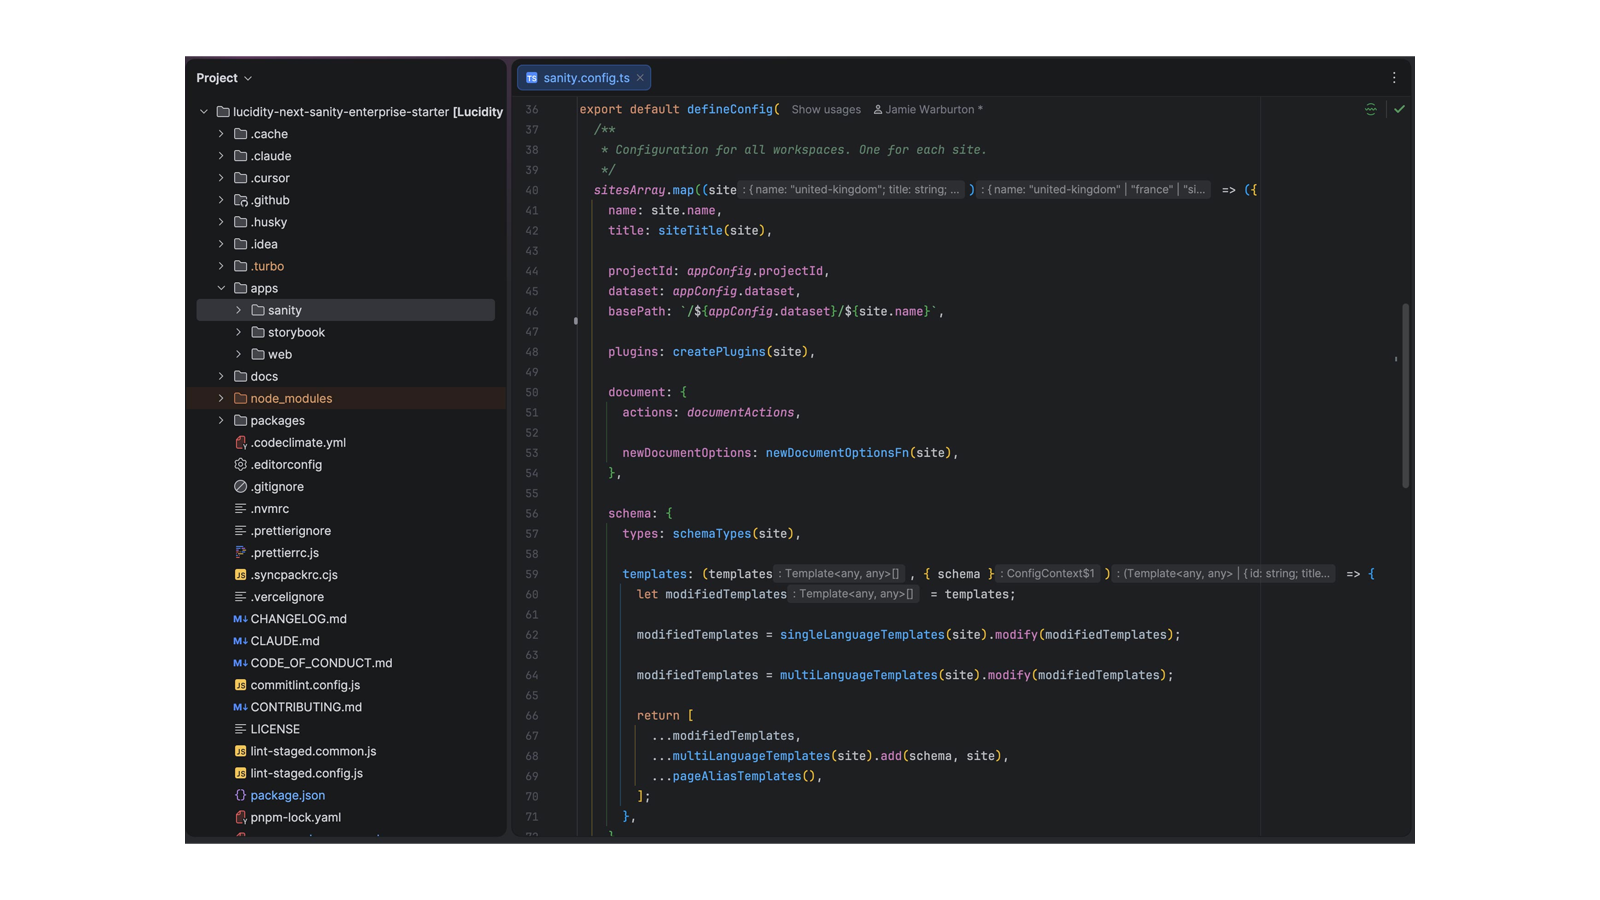The width and height of the screenshot is (1600, 900).
Task: Click the CLAUDE.md markdown icon
Action: click(240, 641)
